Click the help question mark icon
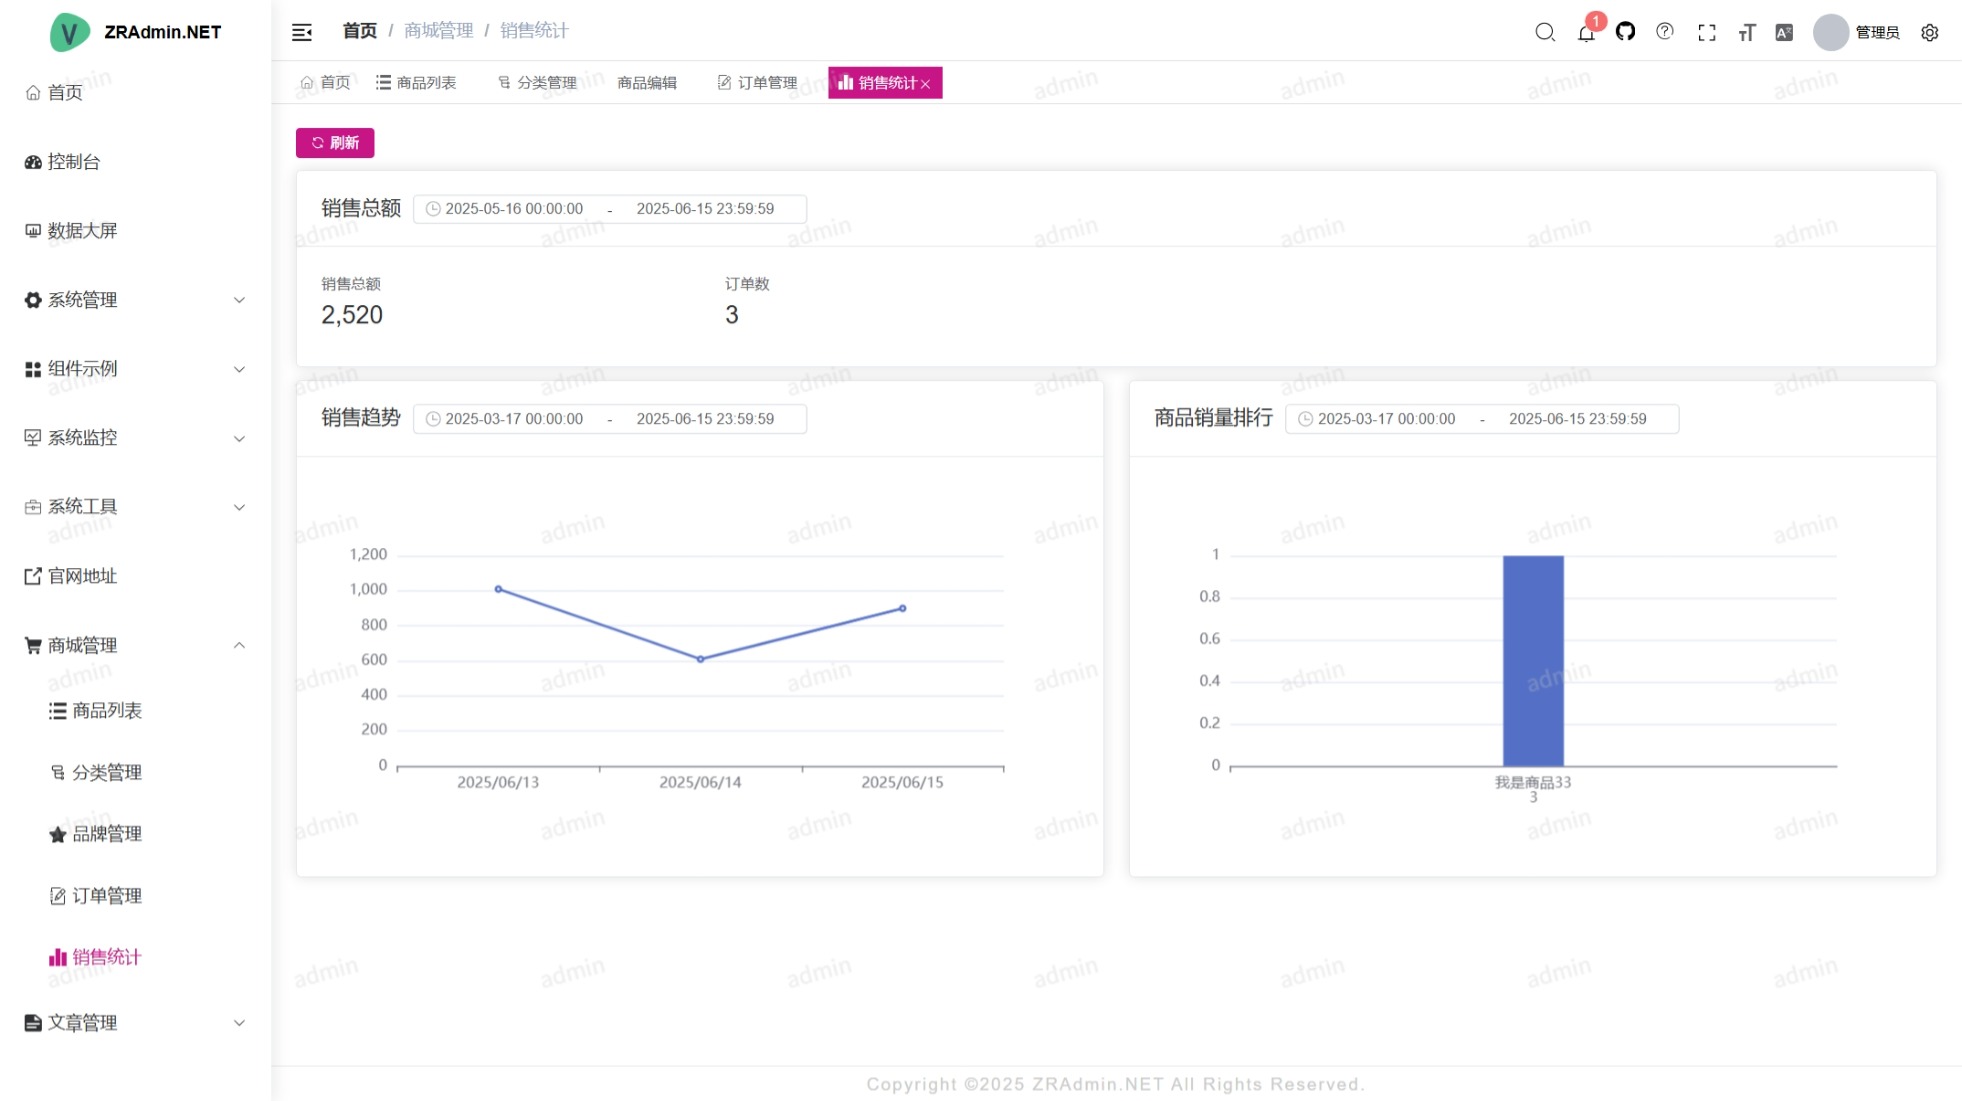The width and height of the screenshot is (1962, 1101). pos(1665,32)
